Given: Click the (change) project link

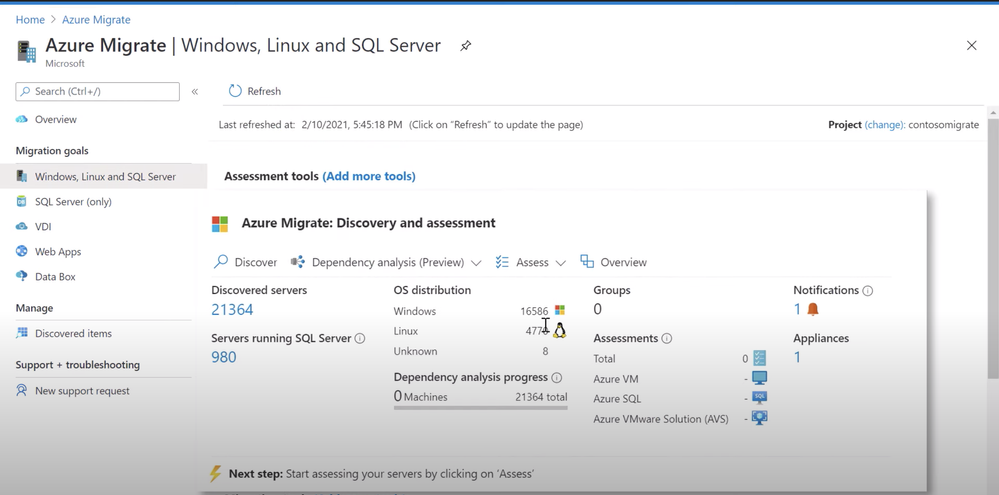Looking at the screenshot, I should tap(884, 125).
